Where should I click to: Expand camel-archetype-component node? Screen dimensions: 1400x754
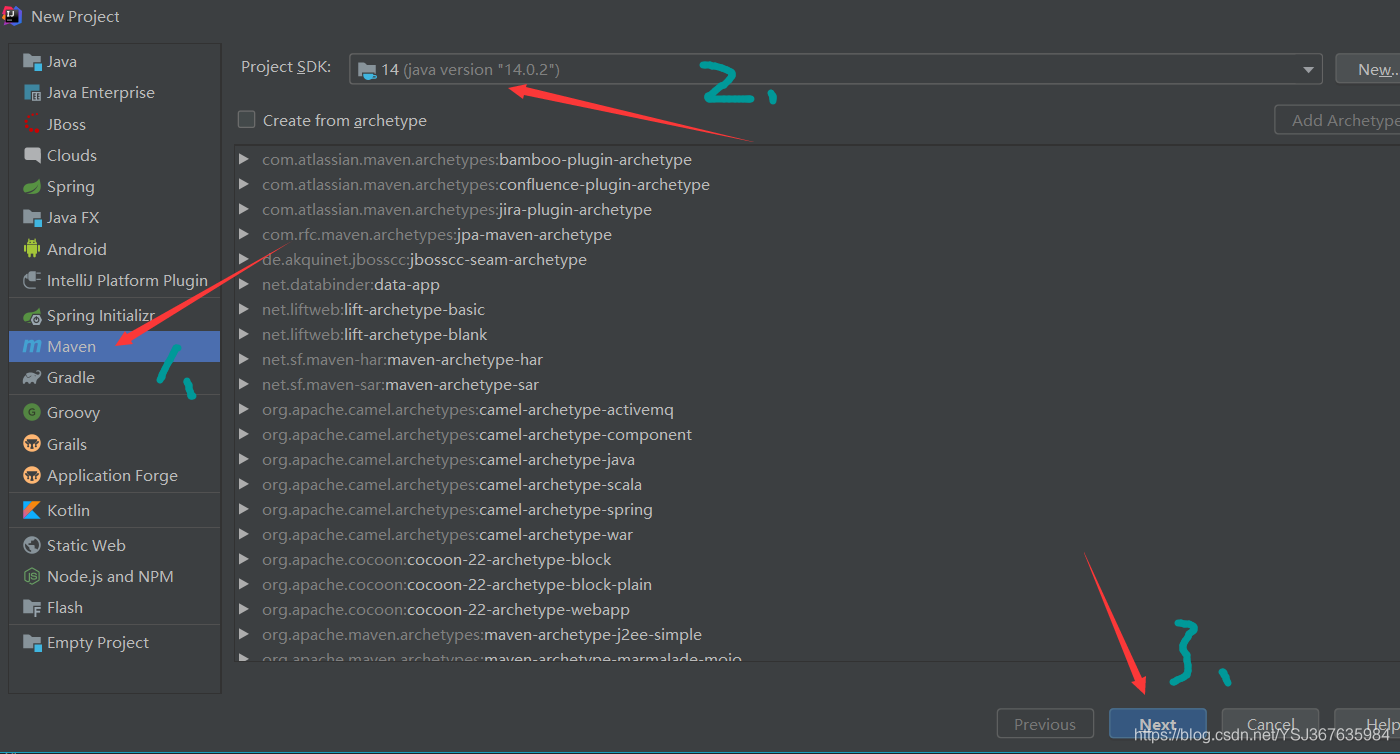pyautogui.click(x=243, y=434)
